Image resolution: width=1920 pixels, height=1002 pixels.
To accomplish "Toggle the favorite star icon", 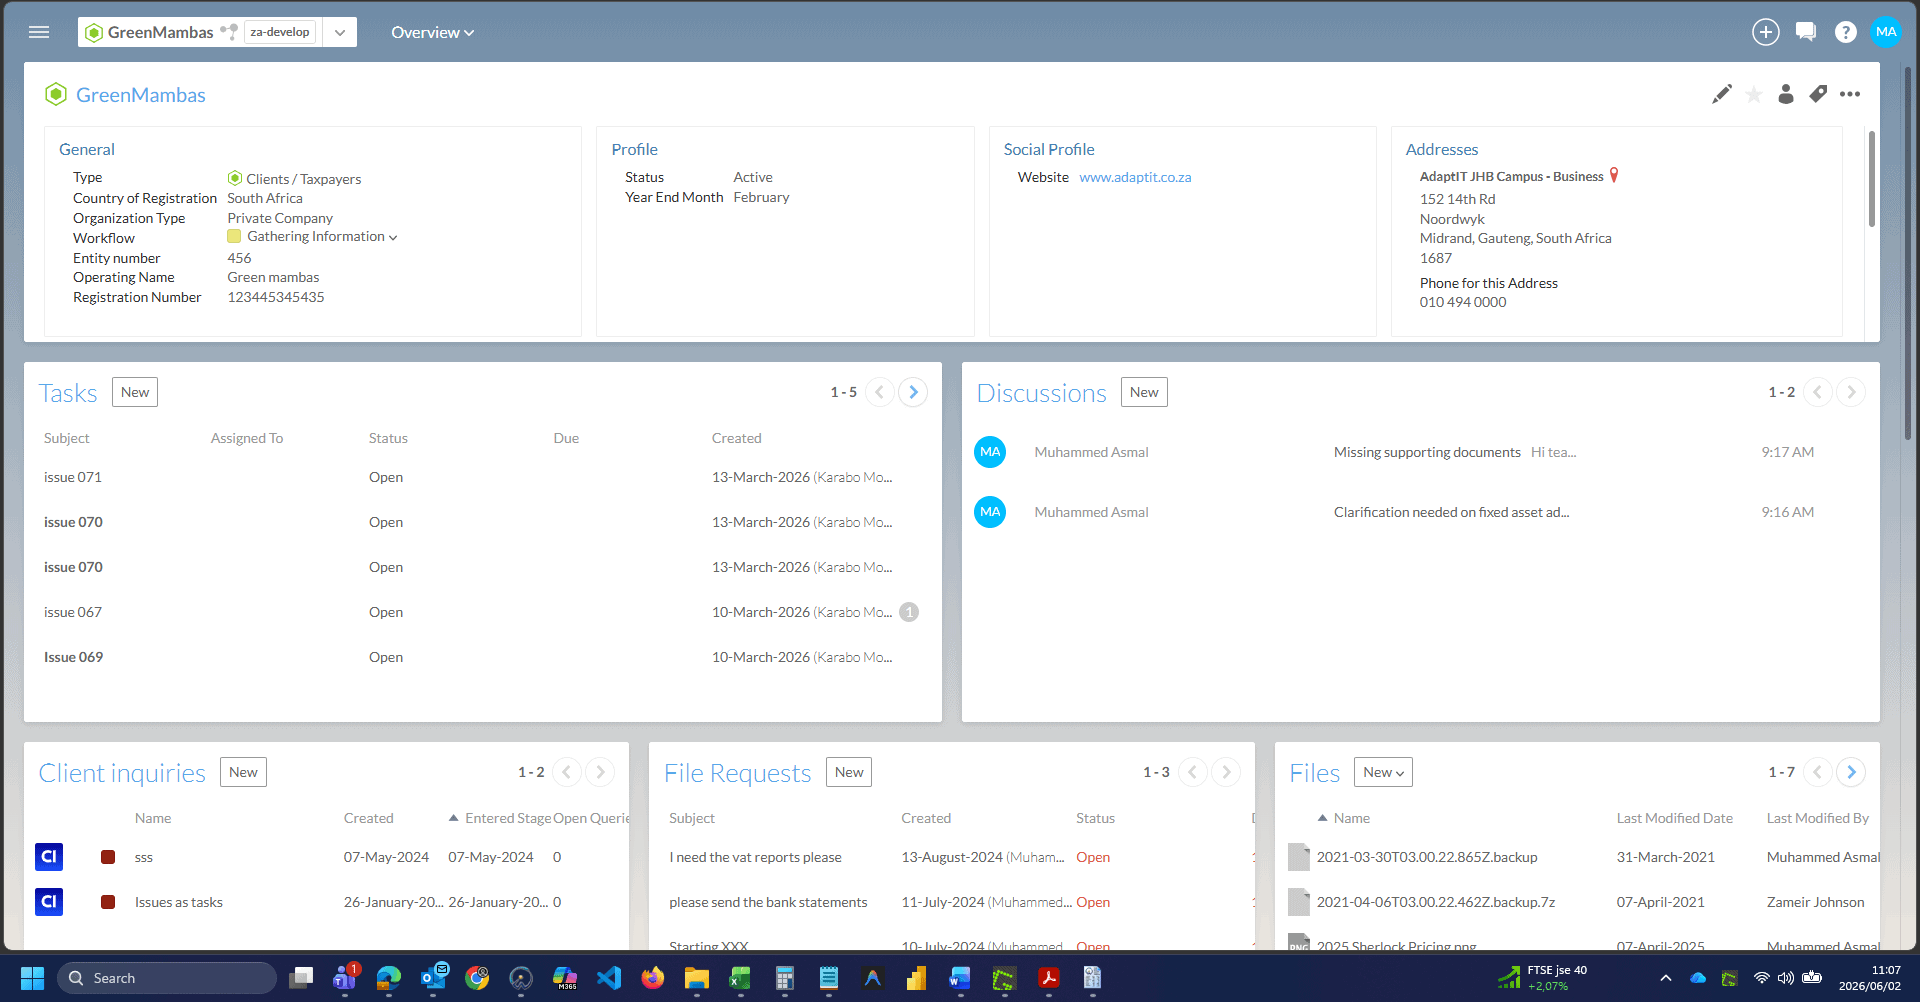I will (x=1754, y=94).
